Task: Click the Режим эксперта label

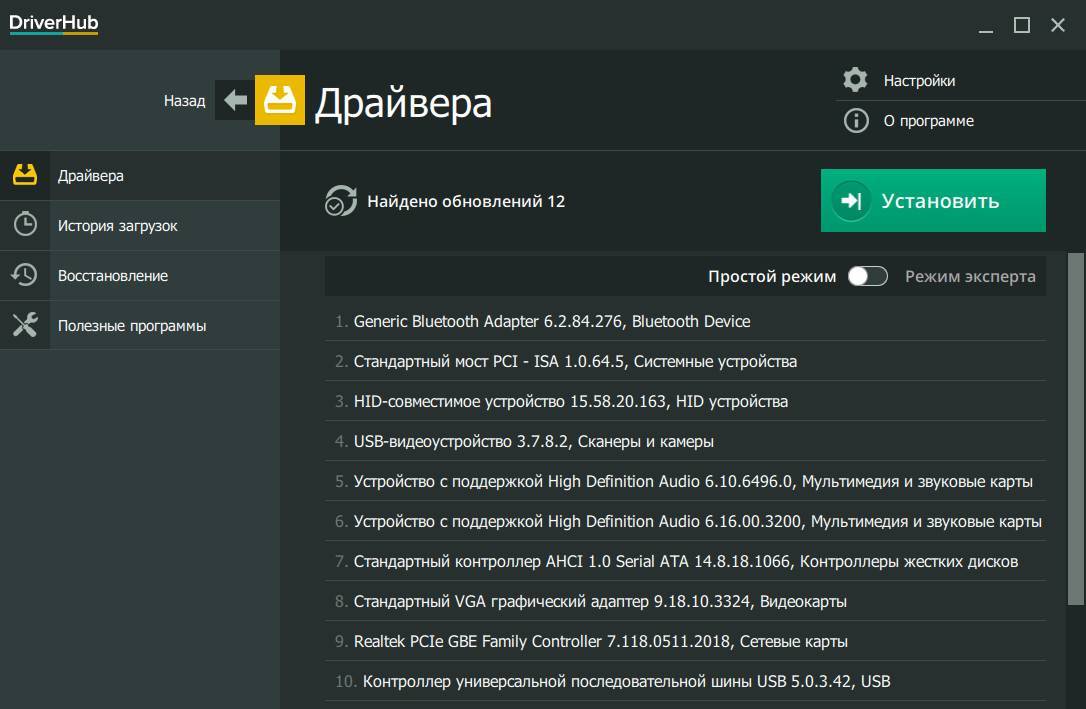Action: click(970, 277)
